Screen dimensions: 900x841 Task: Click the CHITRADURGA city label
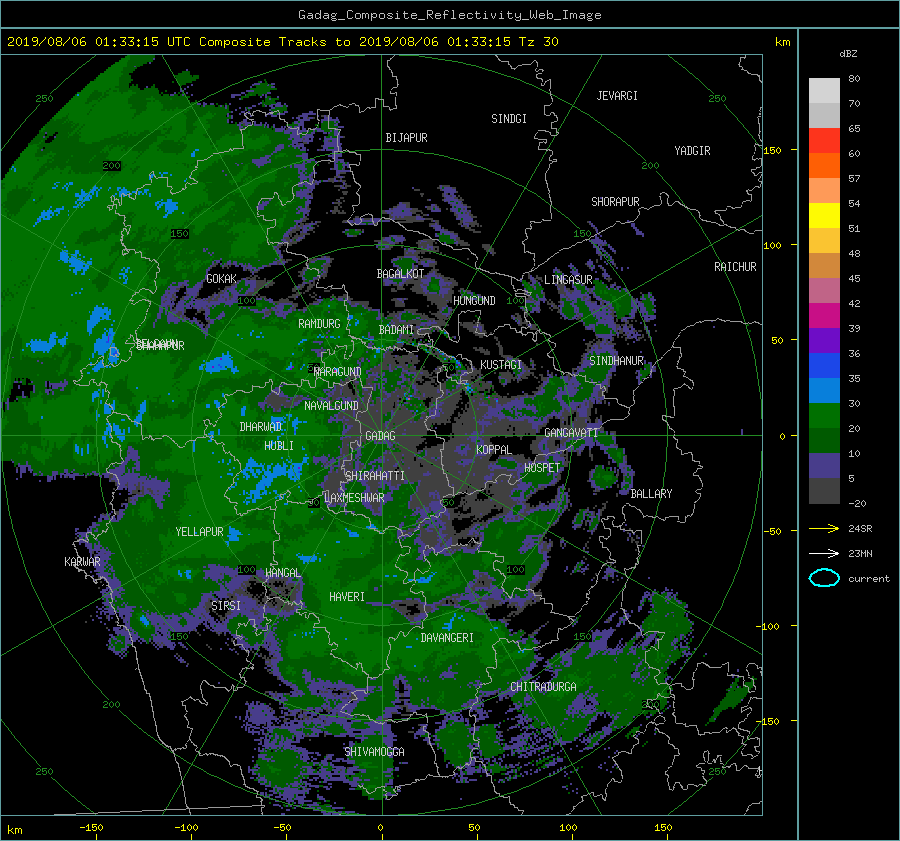tap(543, 687)
